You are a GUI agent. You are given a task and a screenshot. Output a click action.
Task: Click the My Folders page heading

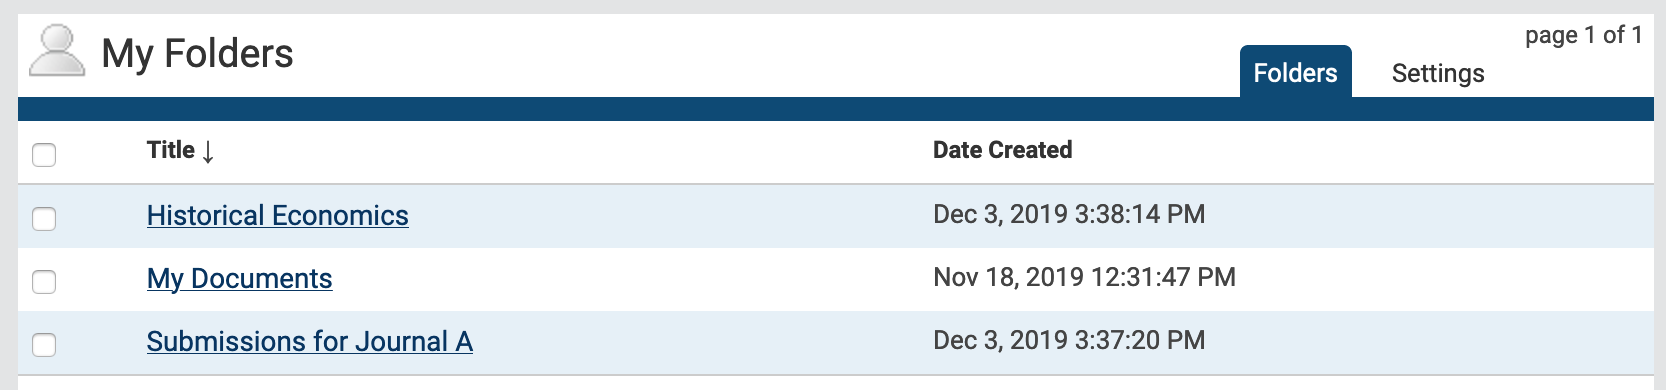(x=197, y=53)
